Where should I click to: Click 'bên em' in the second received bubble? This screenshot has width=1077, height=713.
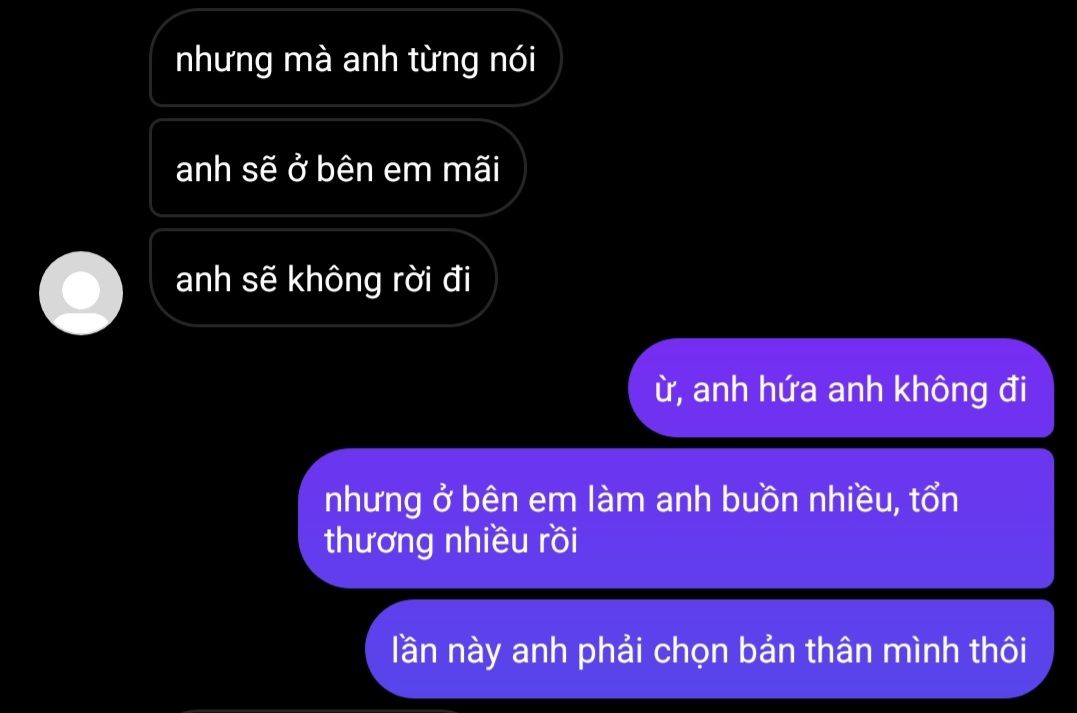pos(372,169)
